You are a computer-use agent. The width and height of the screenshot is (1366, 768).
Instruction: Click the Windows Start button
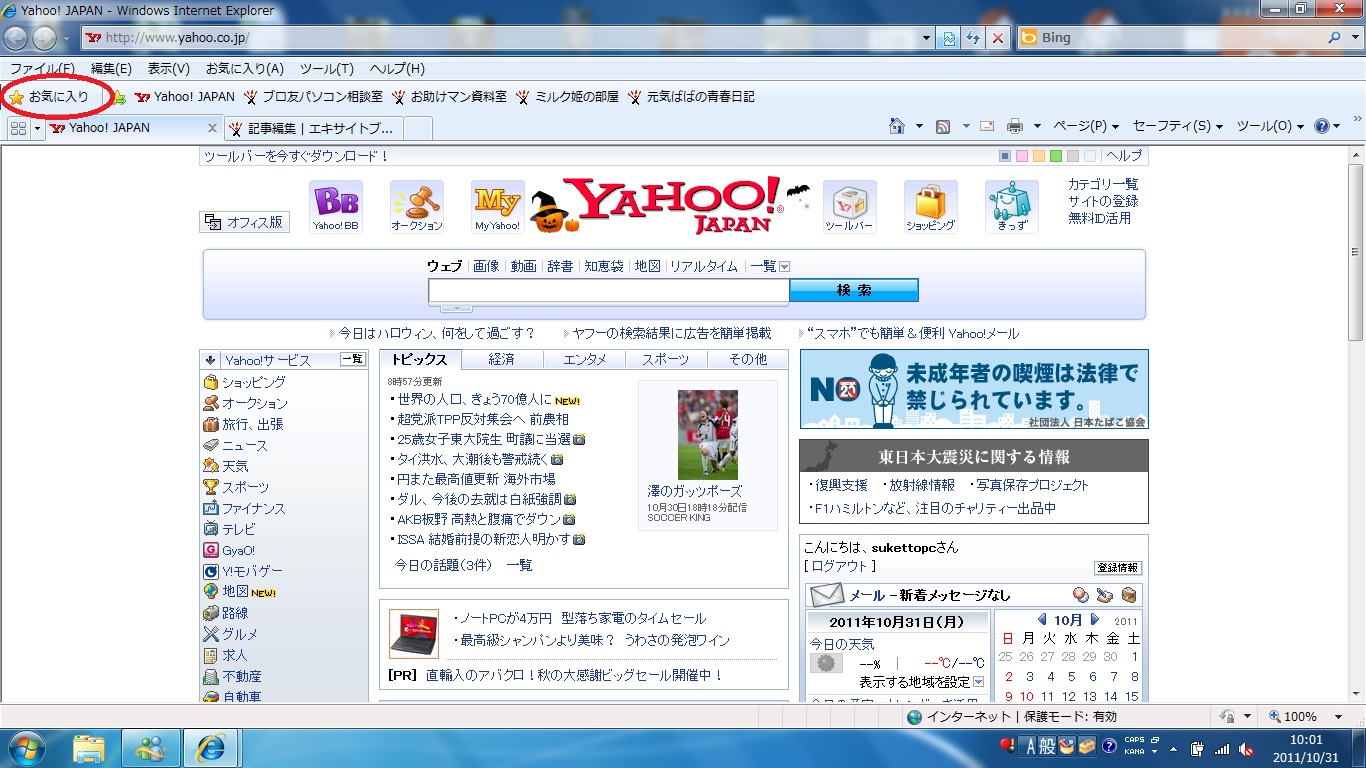tap(25, 747)
